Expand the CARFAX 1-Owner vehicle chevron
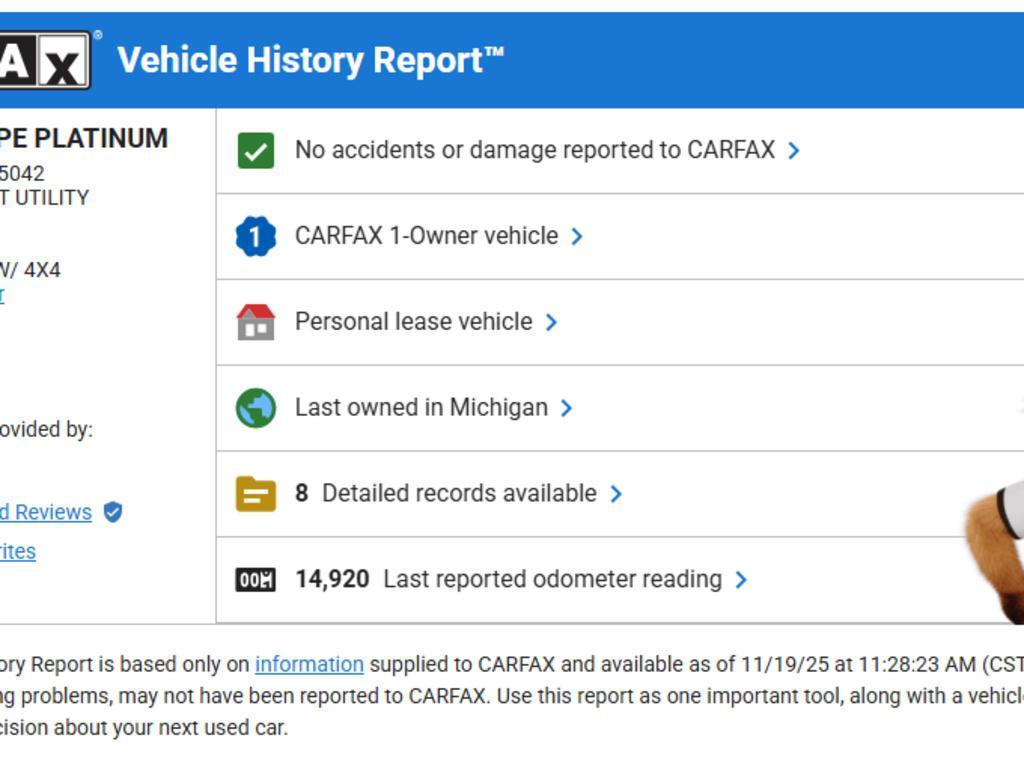The height and width of the screenshot is (768, 1024). pos(577,237)
